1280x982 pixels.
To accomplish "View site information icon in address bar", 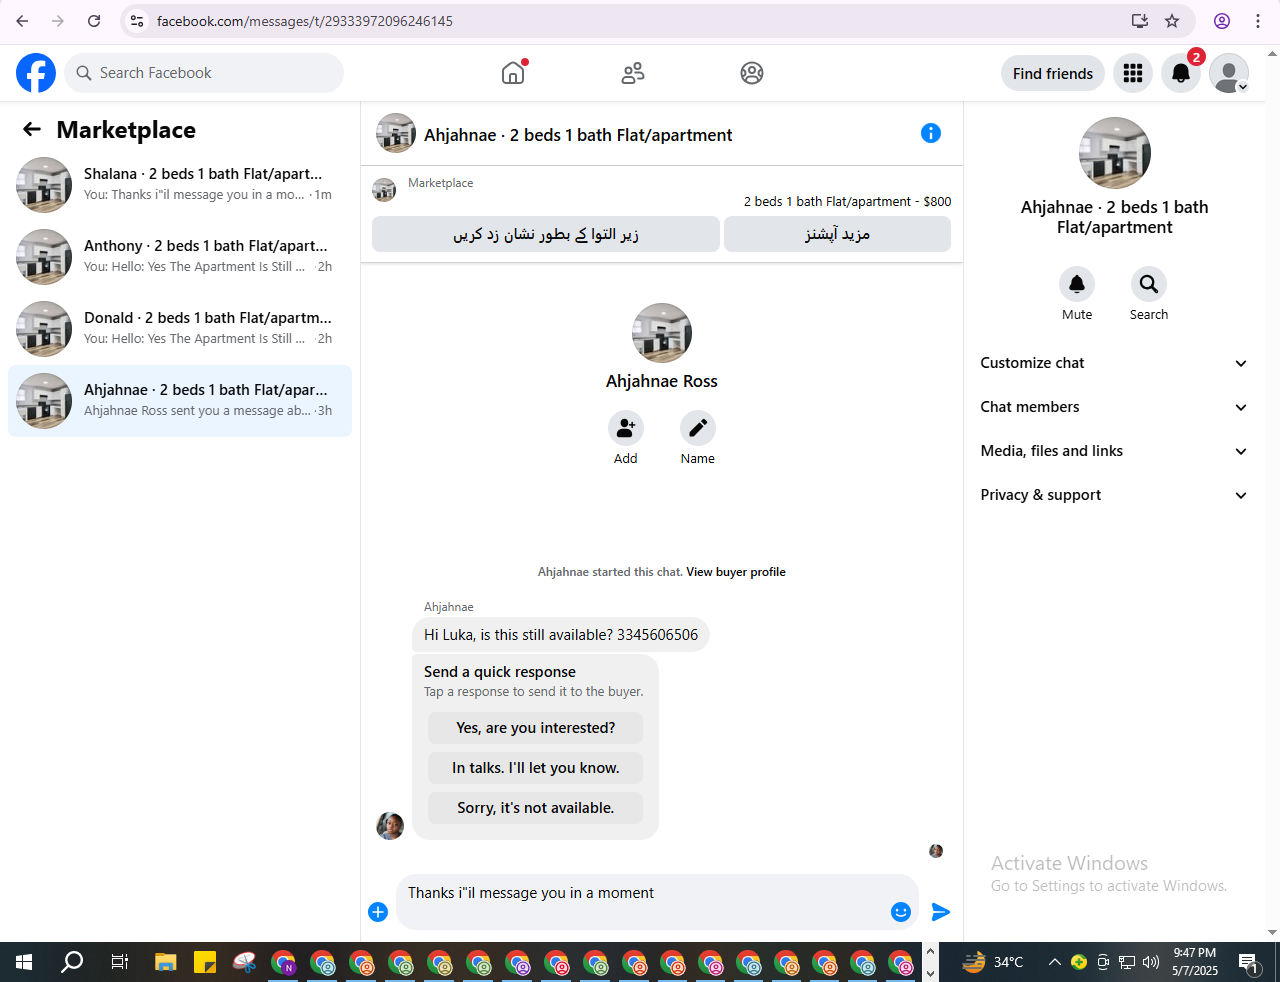I will click(x=138, y=21).
